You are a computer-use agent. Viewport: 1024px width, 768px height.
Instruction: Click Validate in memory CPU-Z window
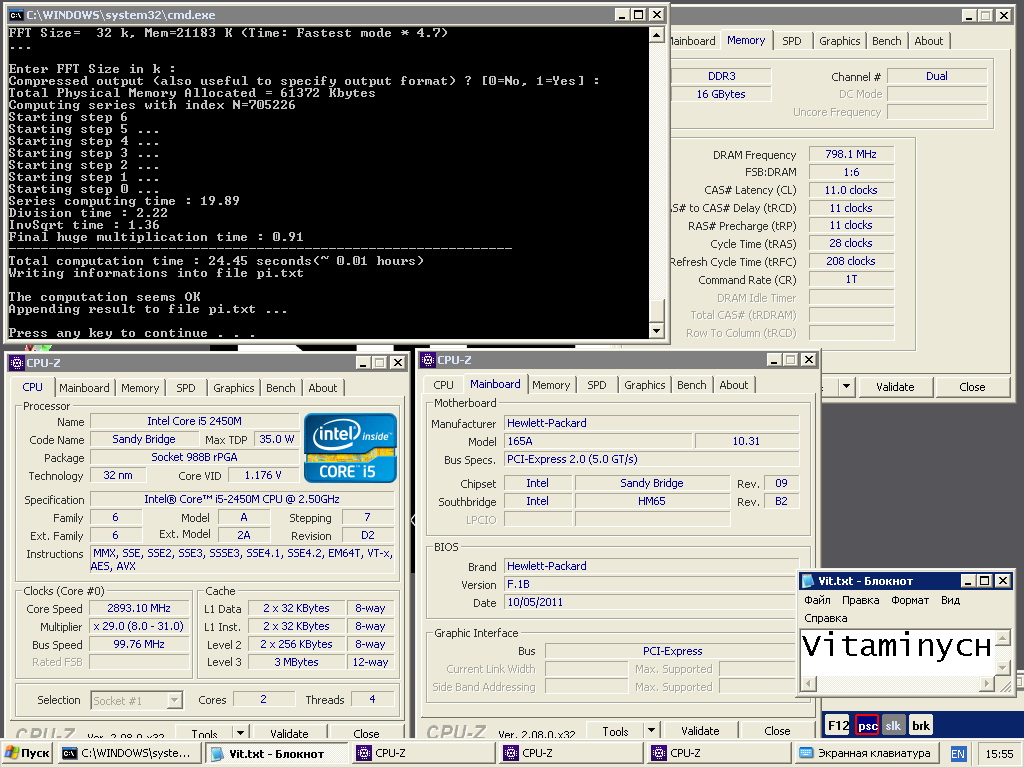895,387
